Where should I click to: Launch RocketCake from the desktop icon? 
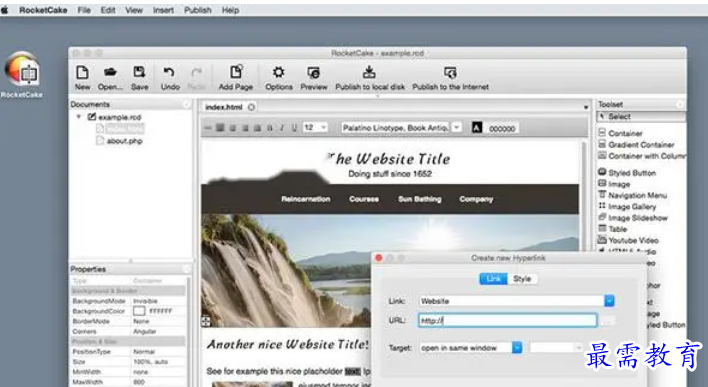22,75
